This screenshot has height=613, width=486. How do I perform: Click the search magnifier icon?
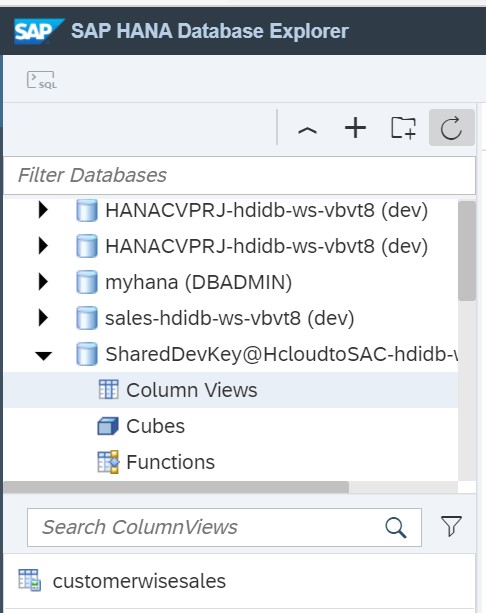(396, 527)
